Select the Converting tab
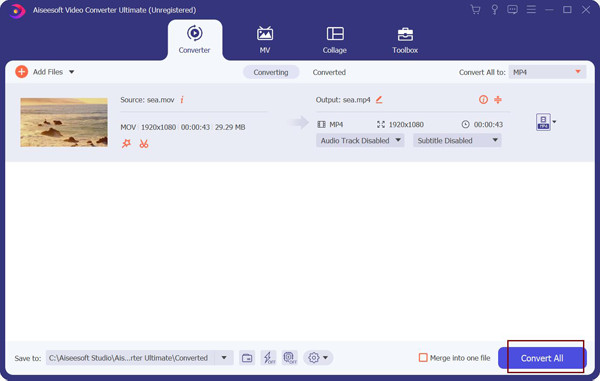Screen dimensions: 600x381 271,72
